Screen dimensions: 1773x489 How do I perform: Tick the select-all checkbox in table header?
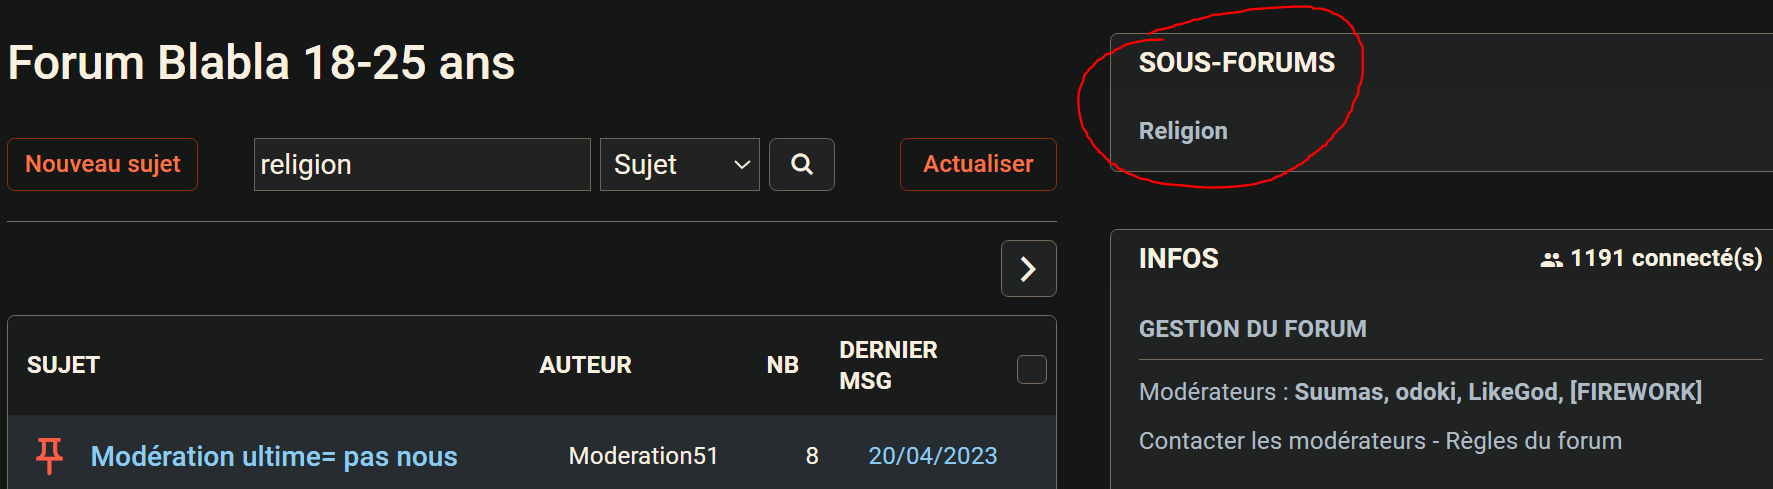pyautogui.click(x=1031, y=369)
